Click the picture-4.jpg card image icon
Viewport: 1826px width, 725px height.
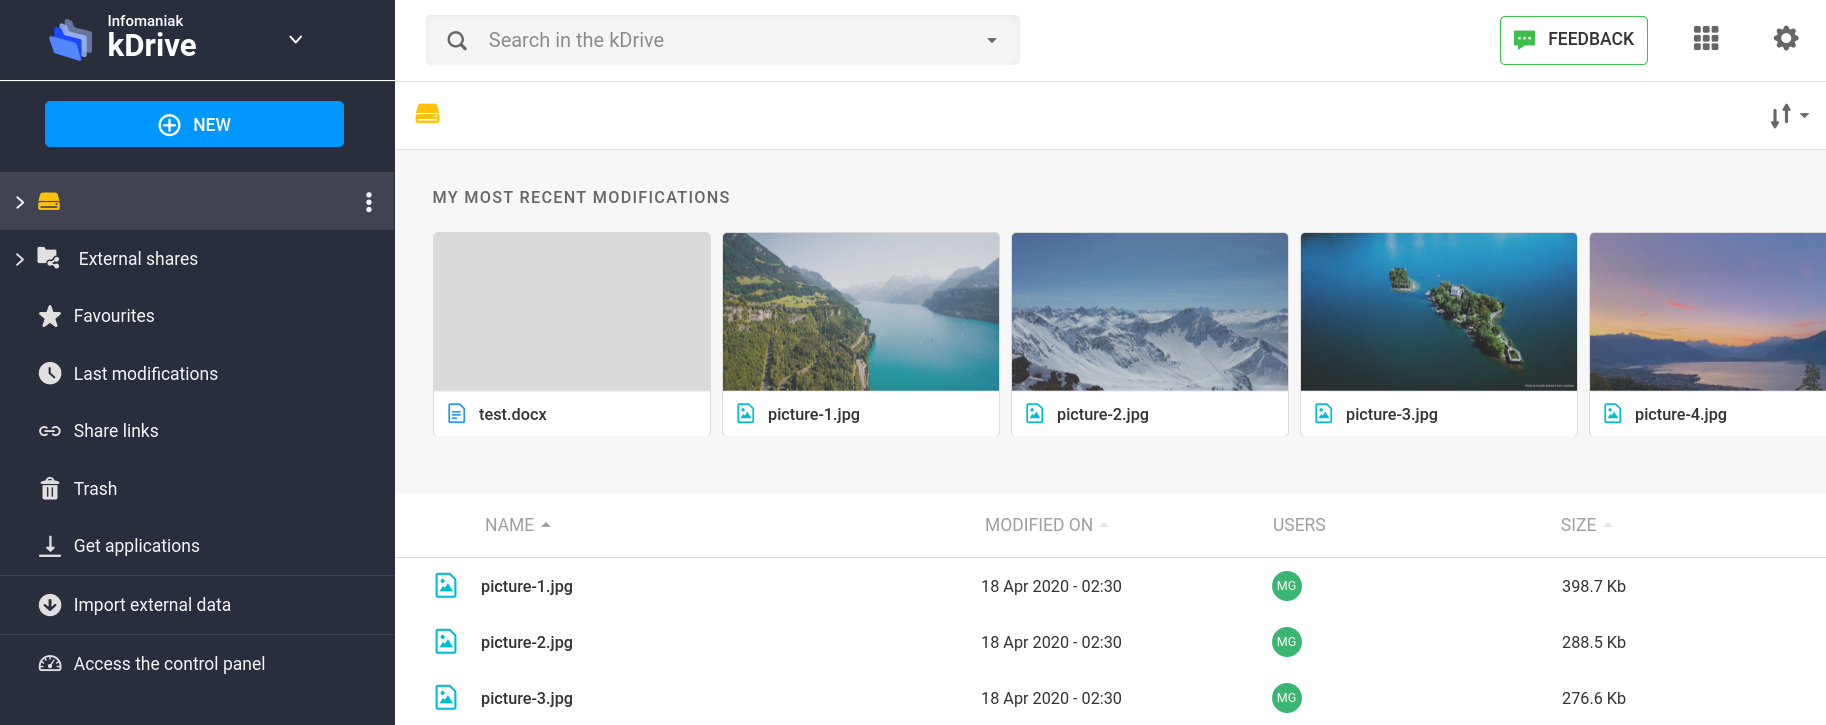coord(1613,413)
